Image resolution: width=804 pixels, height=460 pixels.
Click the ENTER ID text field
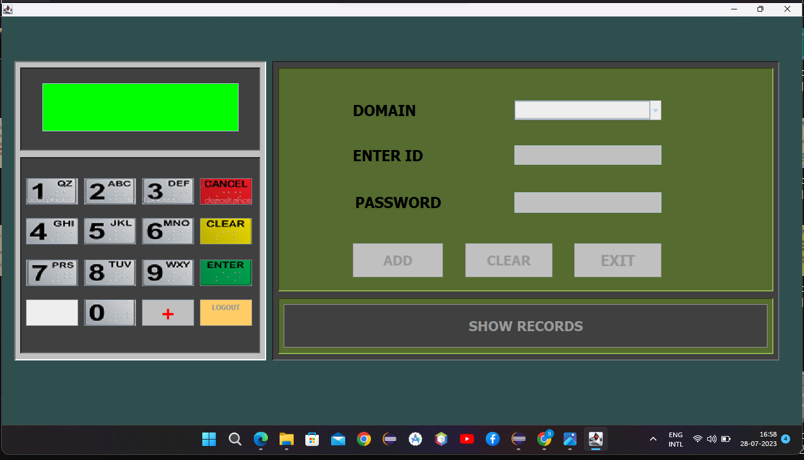tap(588, 155)
